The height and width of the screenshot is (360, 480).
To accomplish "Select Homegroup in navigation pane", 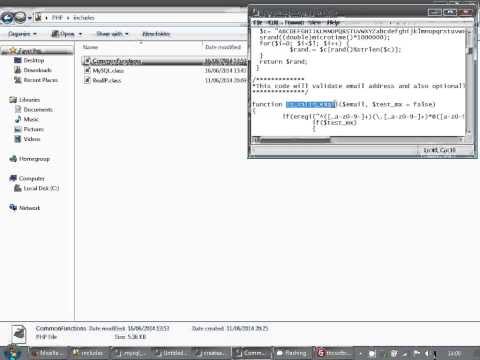I will coord(34,159).
